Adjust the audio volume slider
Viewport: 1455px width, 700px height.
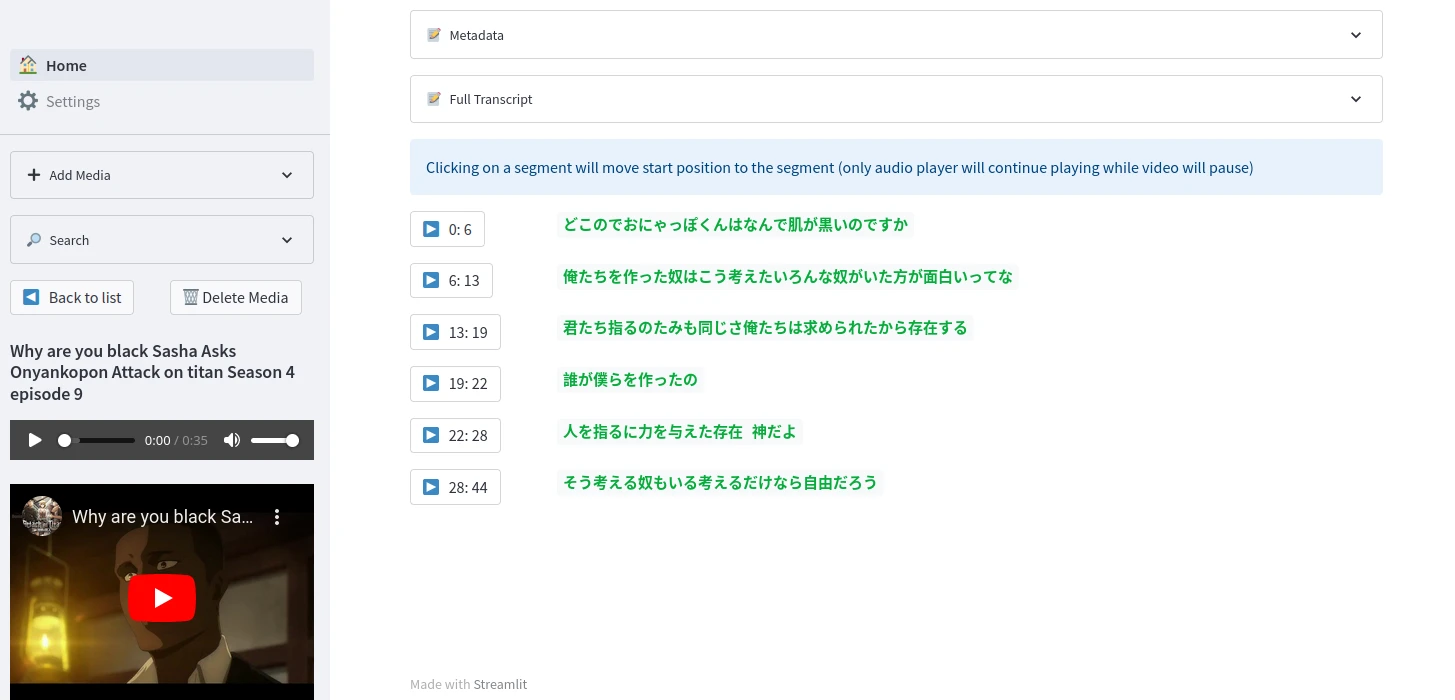click(x=273, y=440)
